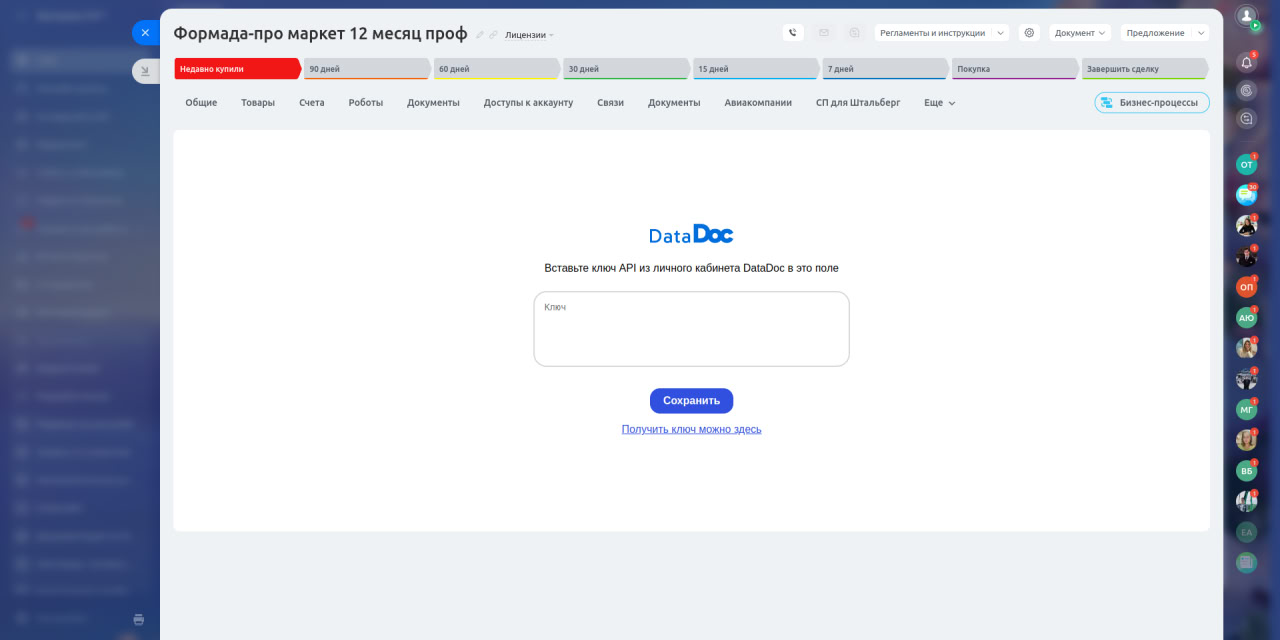The width and height of the screenshot is (1280, 640).
Task: Open the Документ dropdown
Action: point(1081,33)
